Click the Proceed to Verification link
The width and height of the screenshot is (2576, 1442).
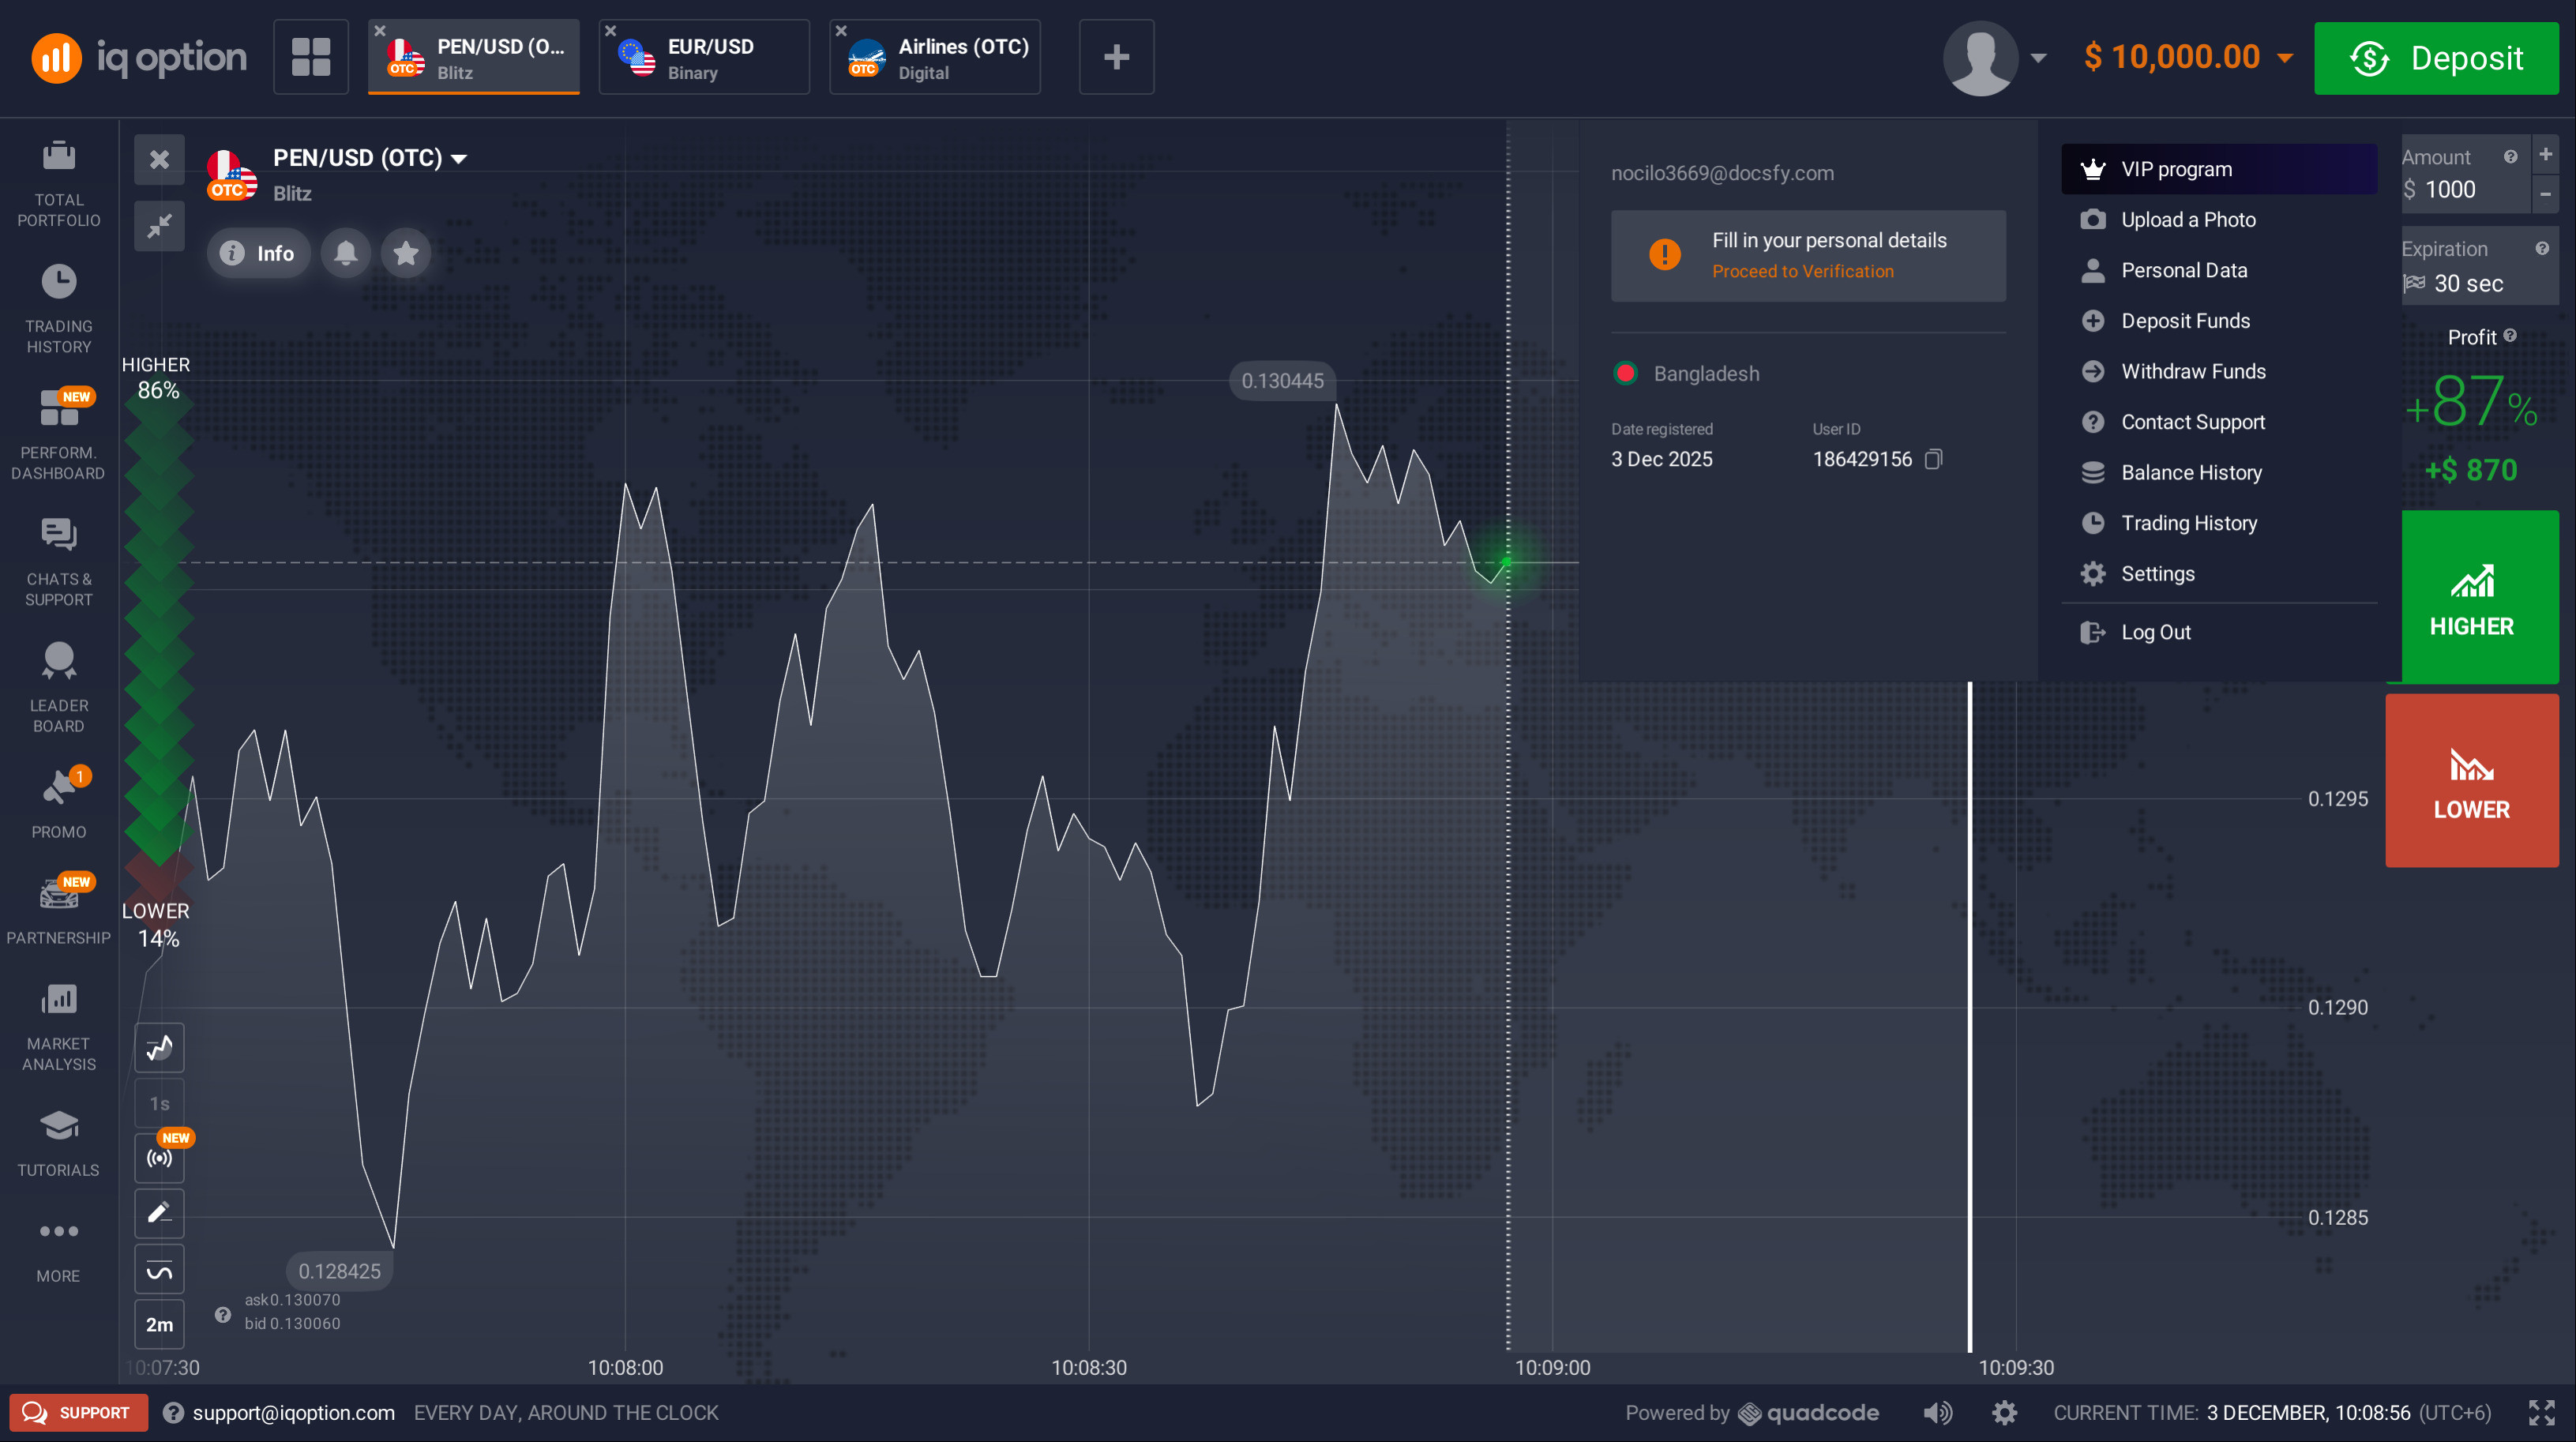click(1802, 271)
